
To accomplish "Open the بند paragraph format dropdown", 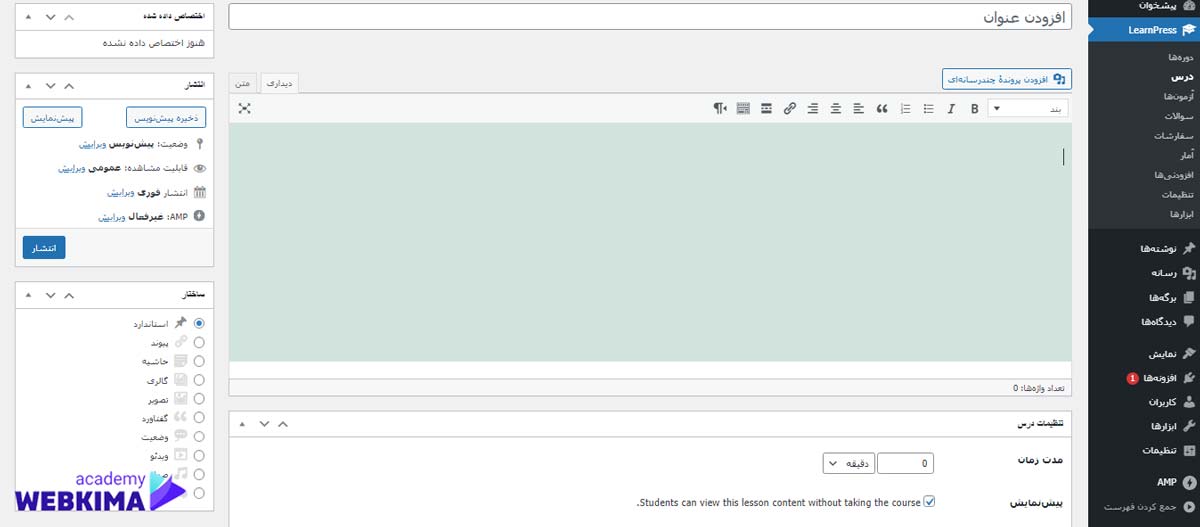I will (1028, 108).
